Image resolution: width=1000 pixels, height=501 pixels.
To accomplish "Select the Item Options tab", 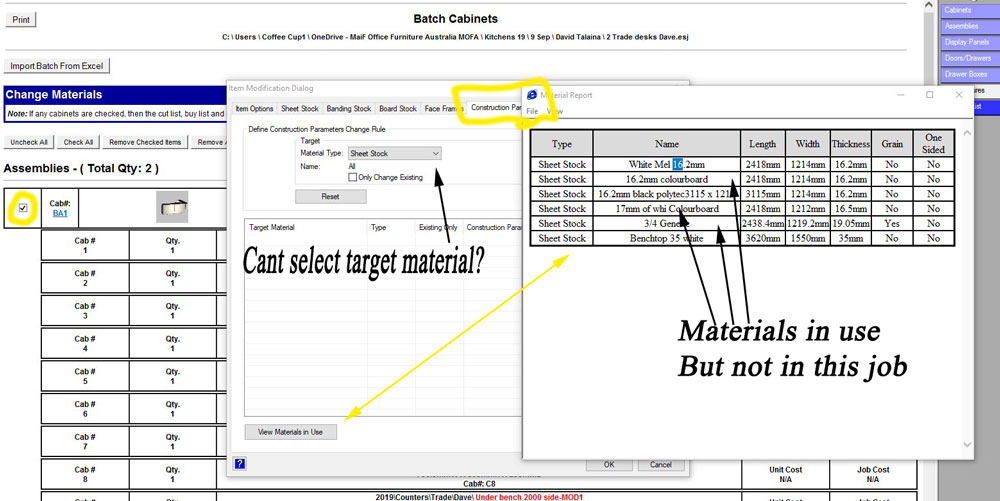I will click(254, 108).
